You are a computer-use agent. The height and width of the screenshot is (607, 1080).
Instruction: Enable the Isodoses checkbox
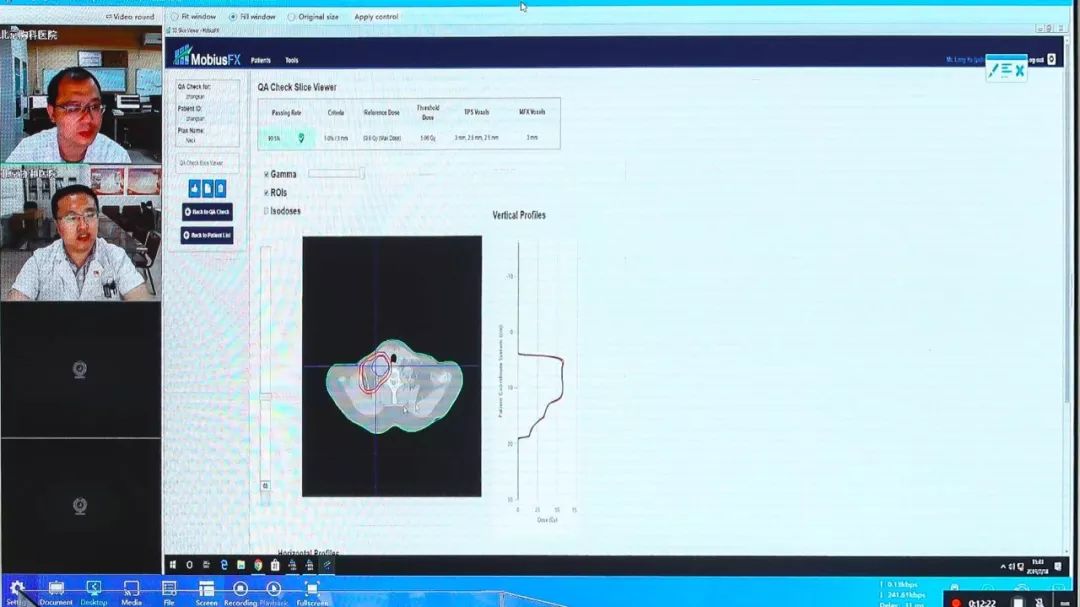pyautogui.click(x=266, y=211)
